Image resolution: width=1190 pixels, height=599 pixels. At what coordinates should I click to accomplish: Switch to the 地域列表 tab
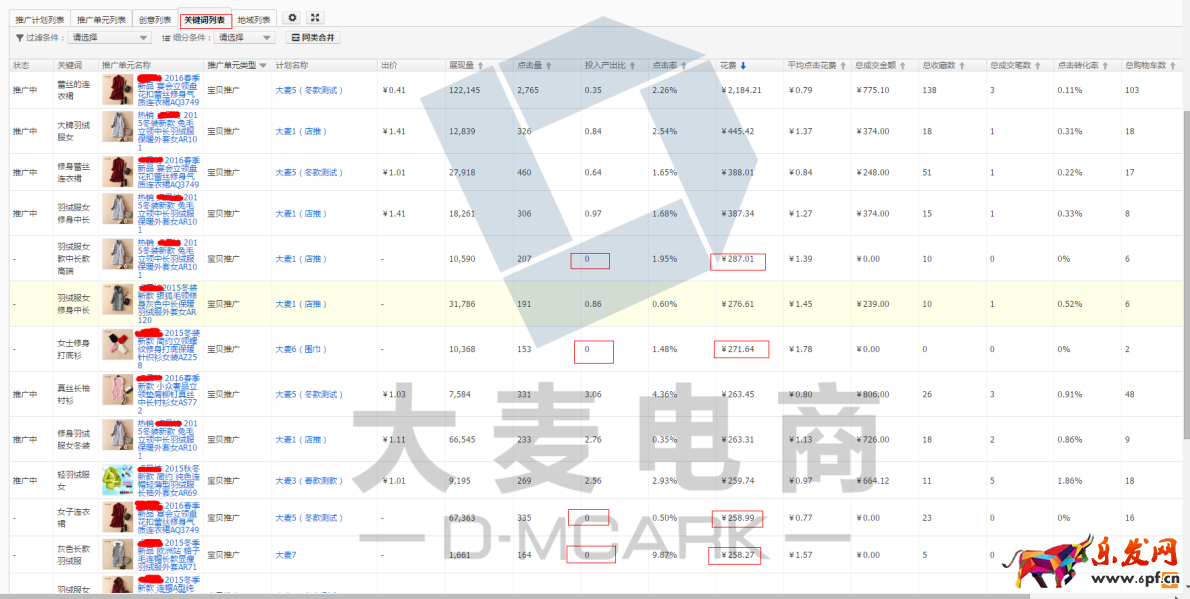coord(254,19)
